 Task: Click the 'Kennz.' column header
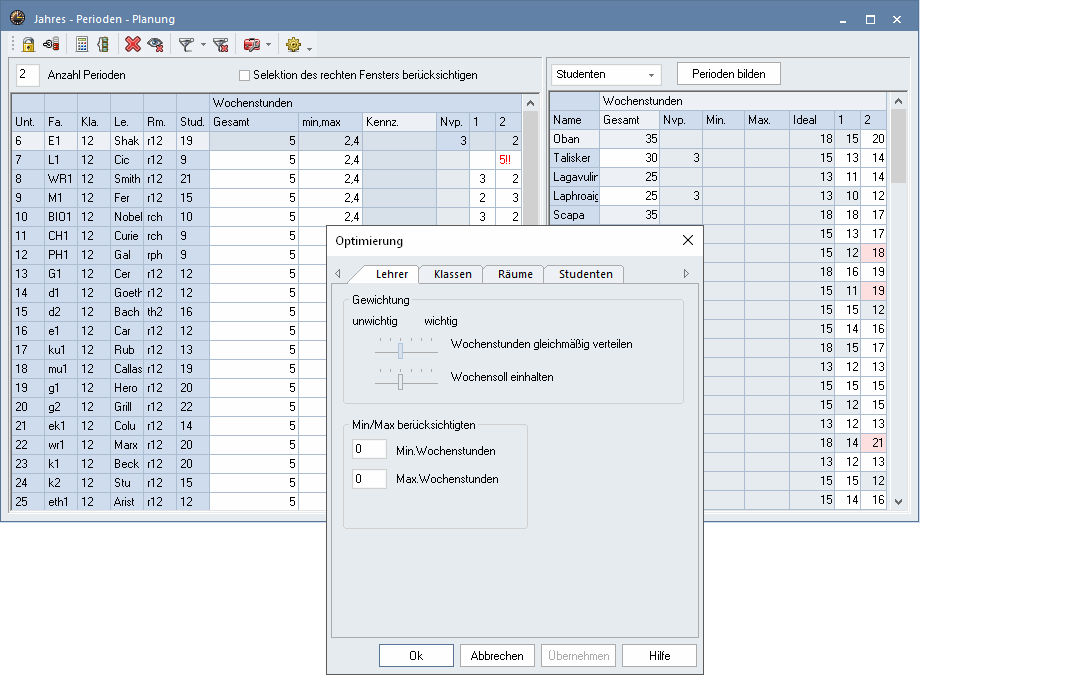pyautogui.click(x=399, y=122)
